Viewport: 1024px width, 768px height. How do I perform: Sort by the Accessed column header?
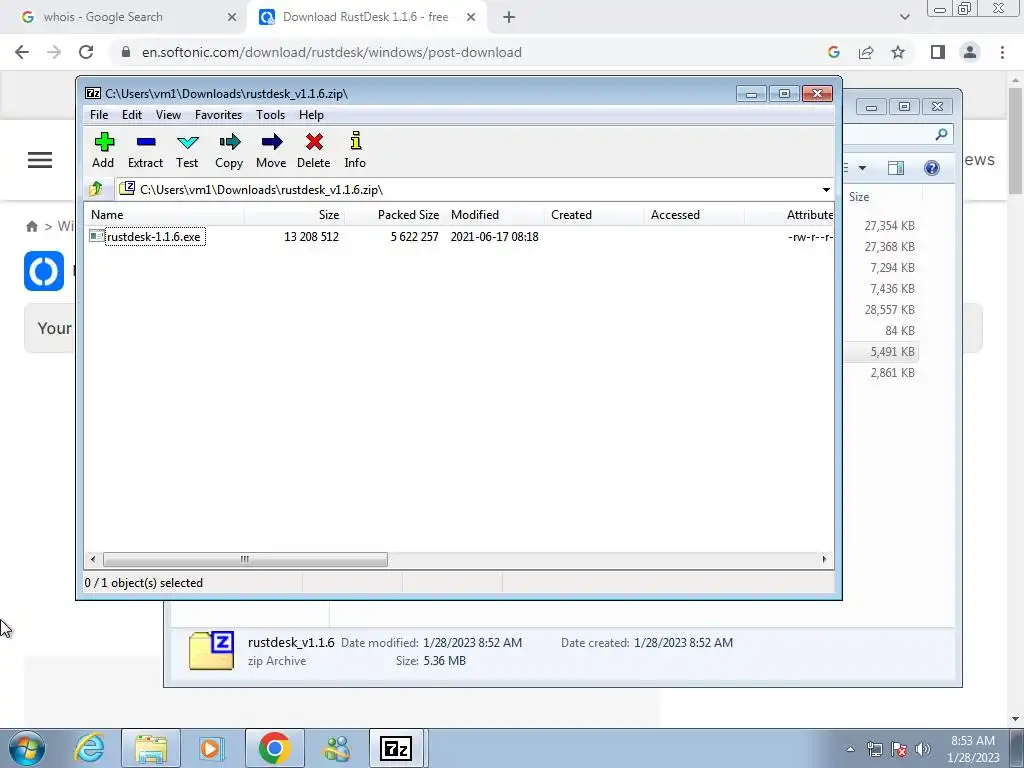695,215
